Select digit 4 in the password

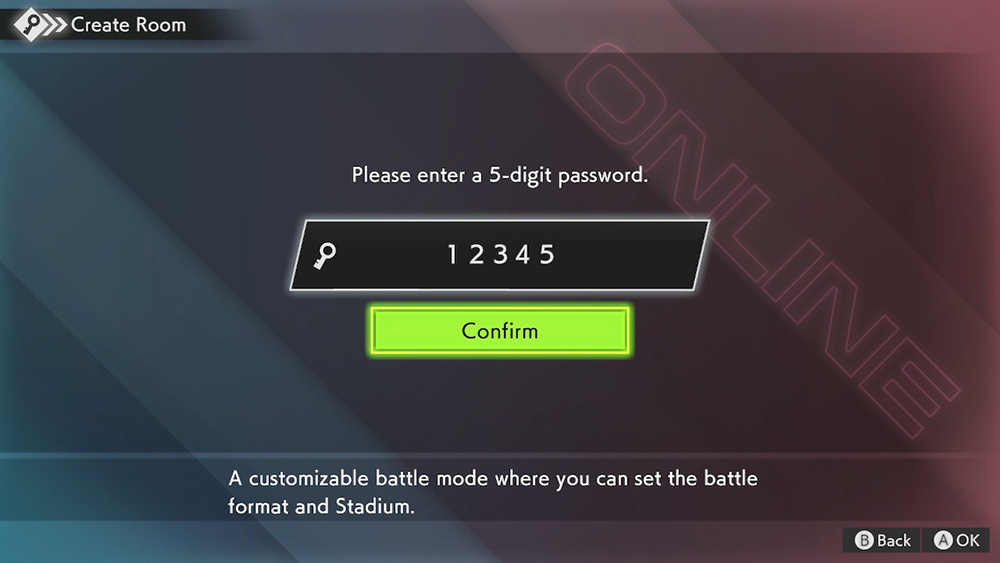523,254
